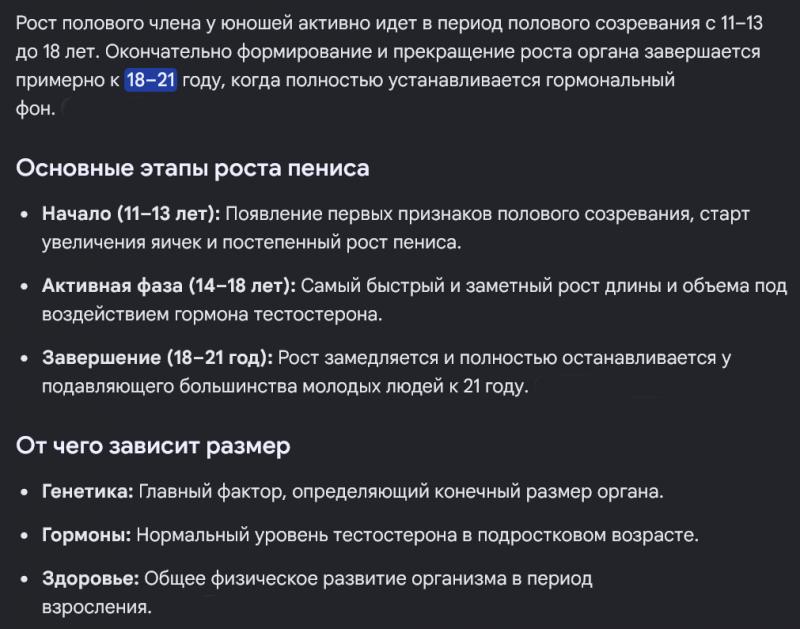Click the bullet before "Гормоны" item
This screenshot has width=800, height=629.
click(24, 536)
